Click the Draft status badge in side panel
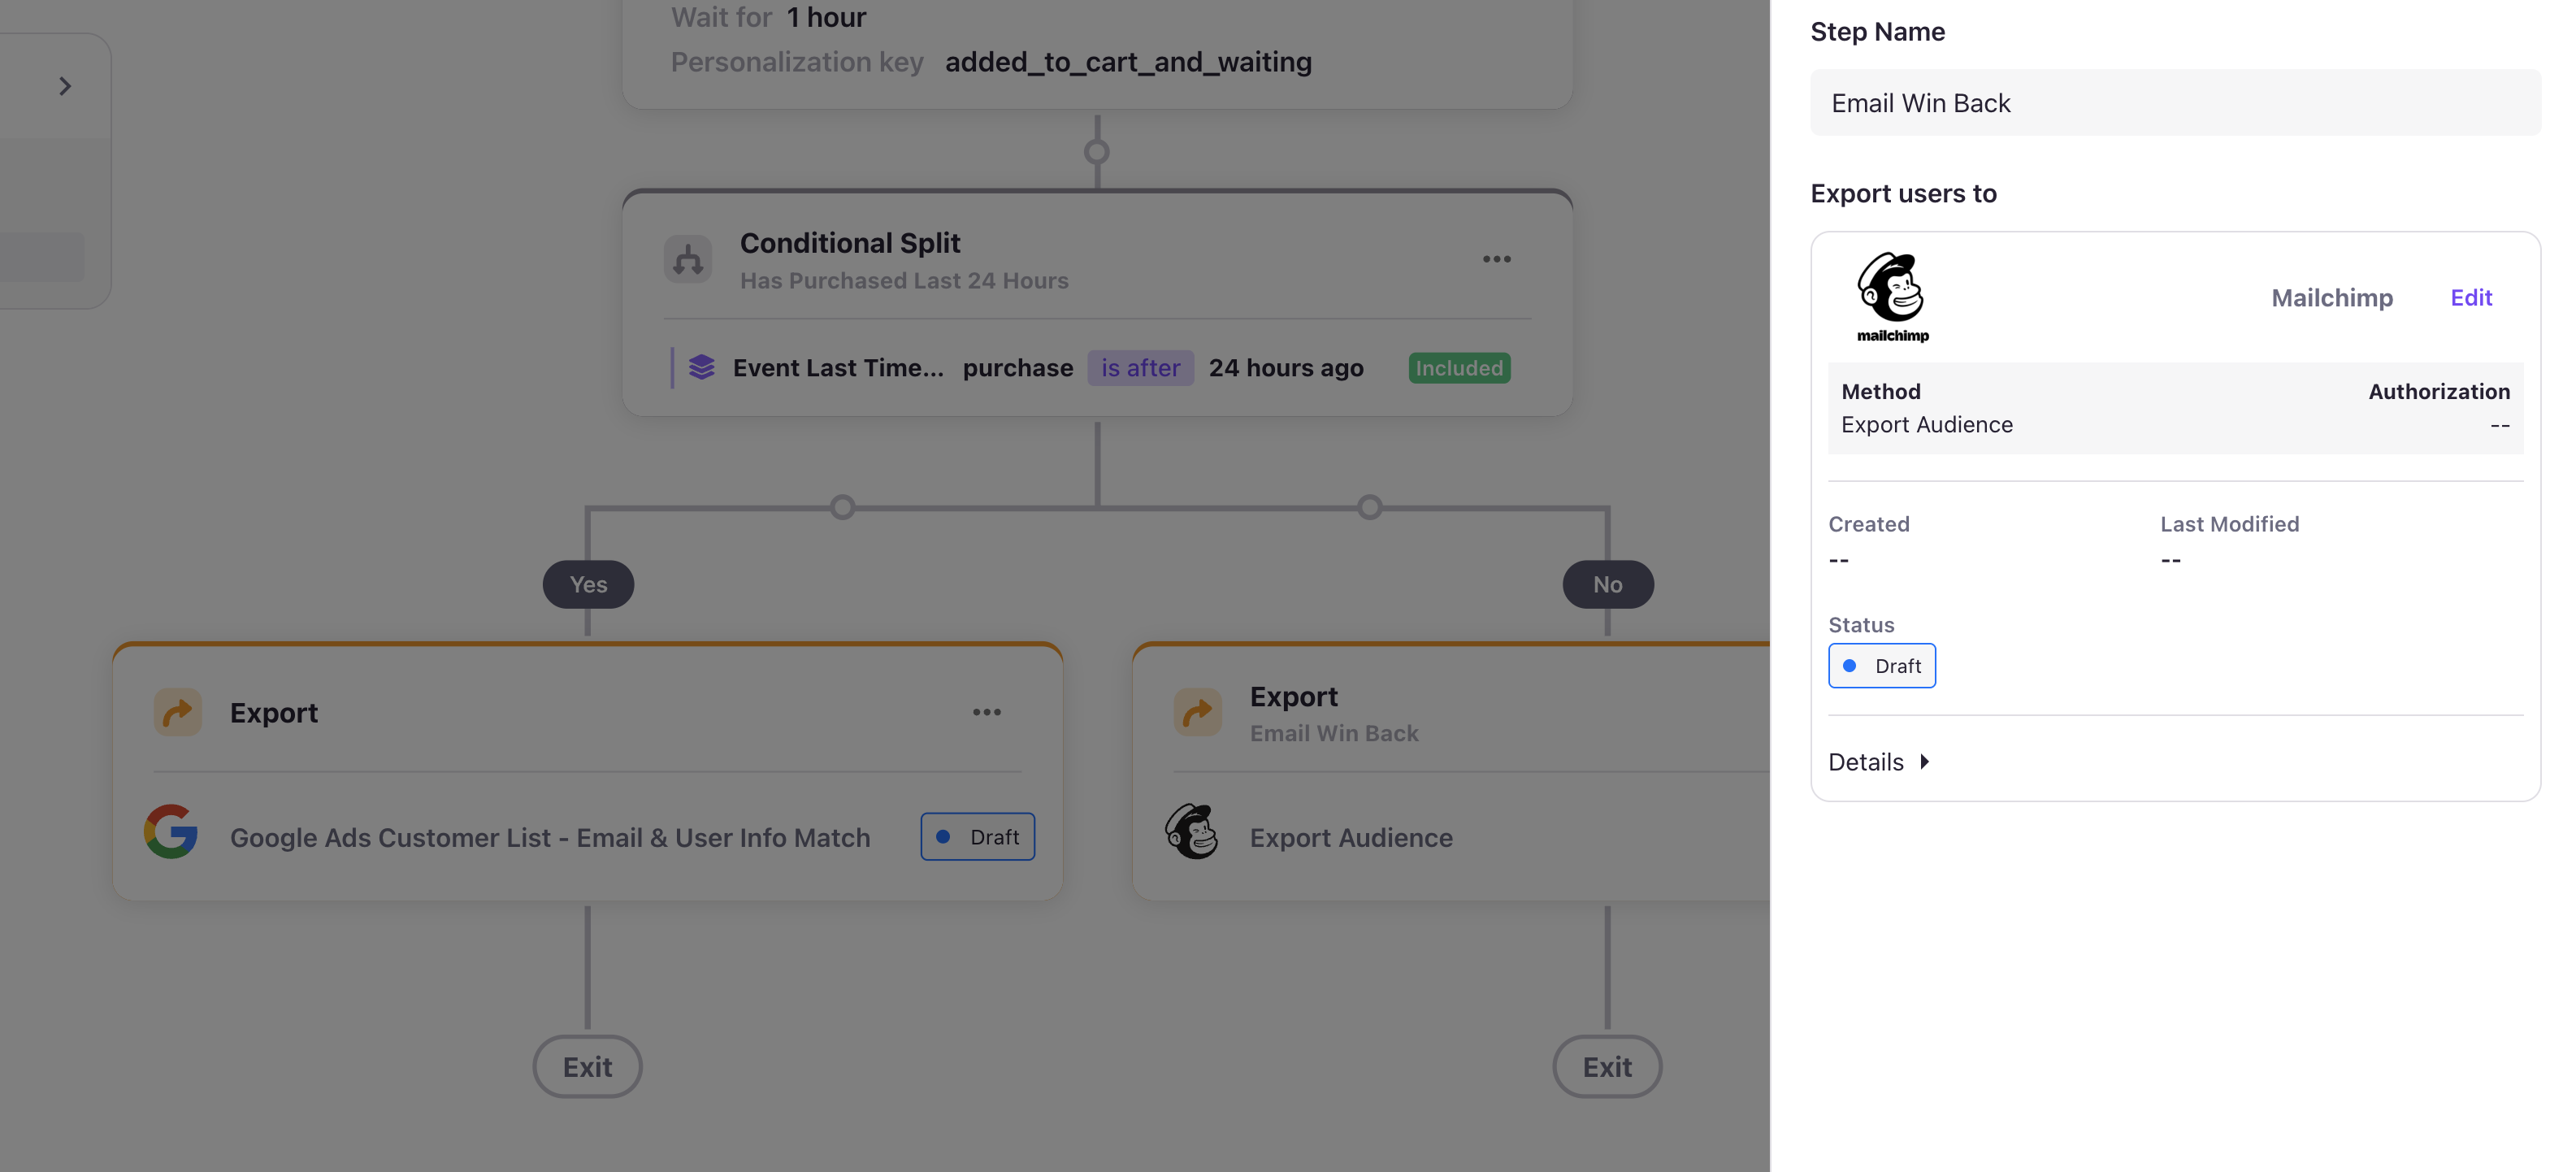This screenshot has height=1172, width=2576. point(1881,666)
